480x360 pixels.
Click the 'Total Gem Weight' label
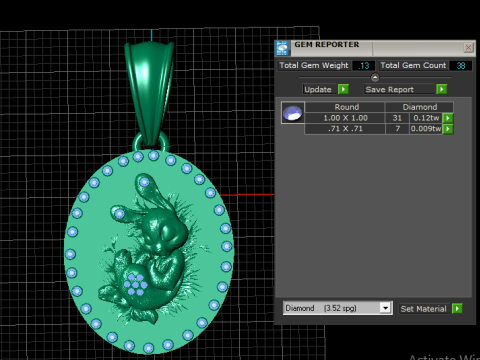(314, 65)
